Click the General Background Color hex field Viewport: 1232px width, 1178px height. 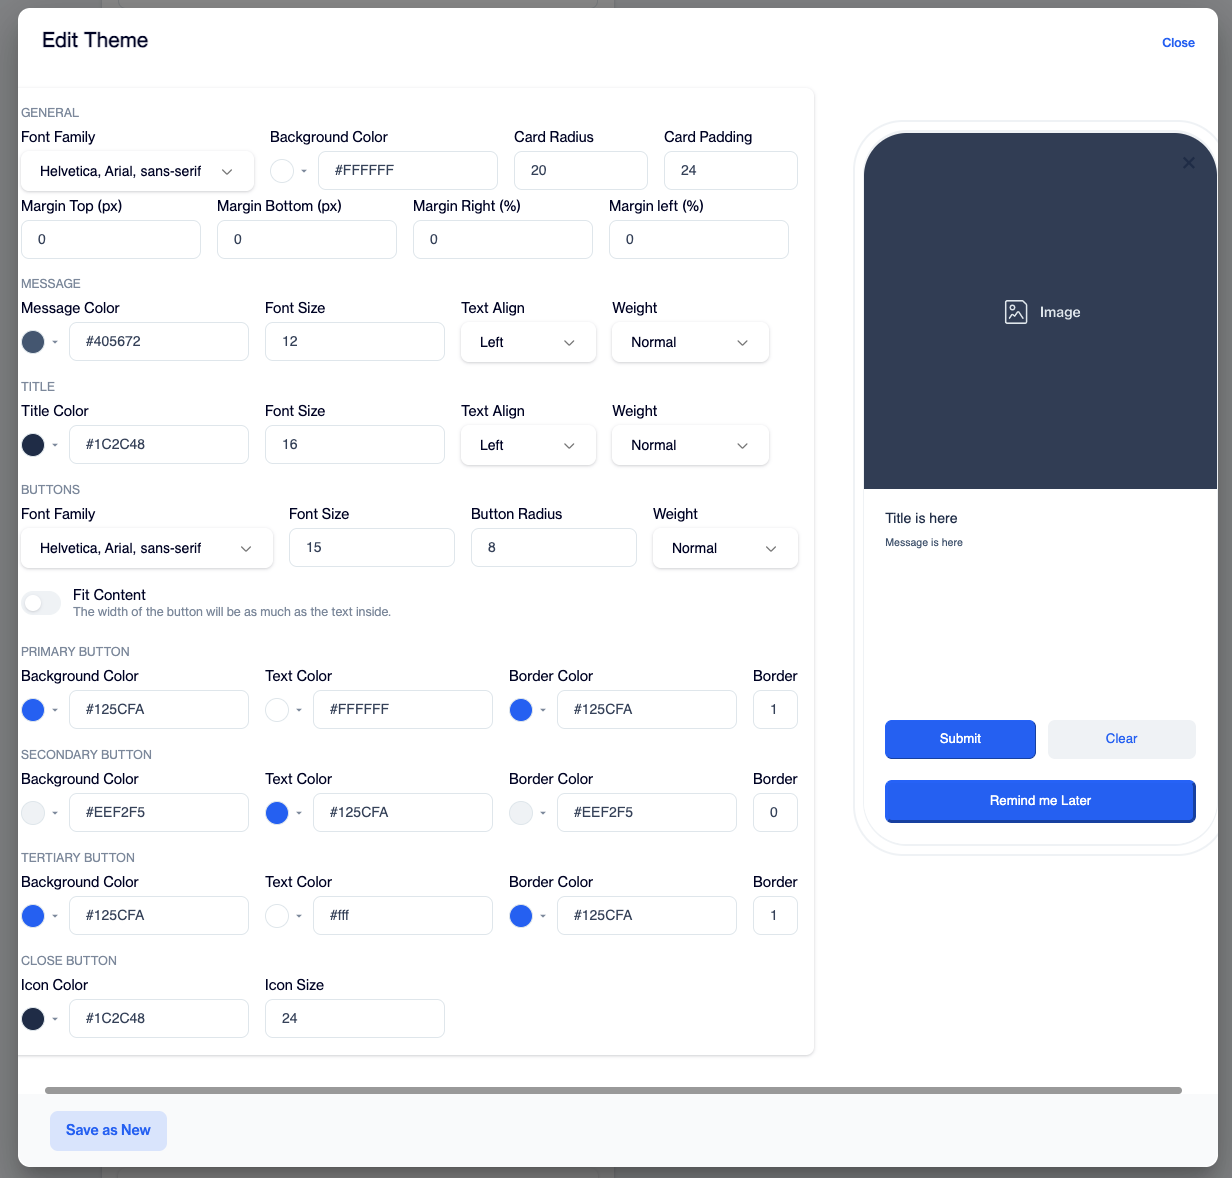click(408, 171)
